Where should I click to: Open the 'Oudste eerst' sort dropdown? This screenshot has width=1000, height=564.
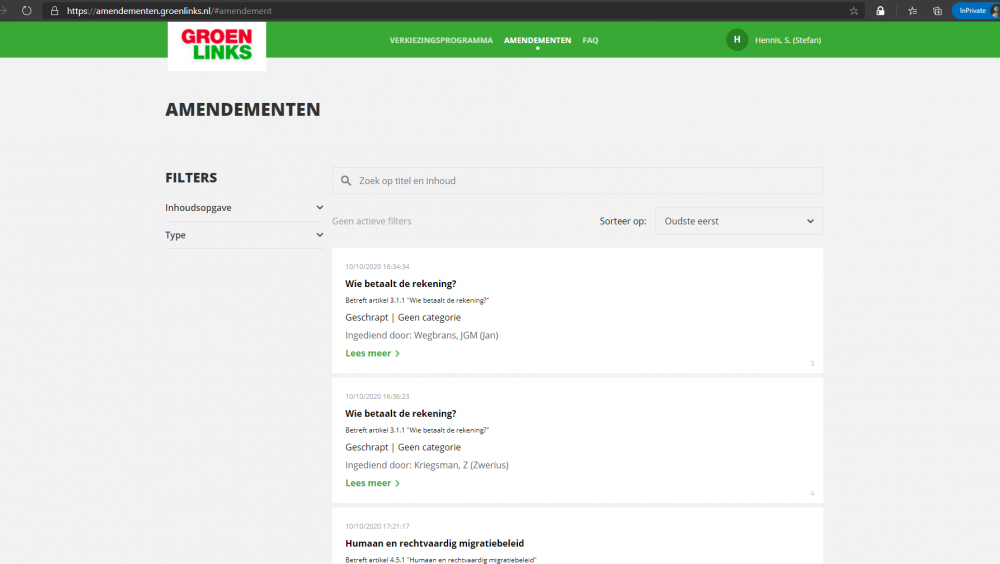pyautogui.click(x=739, y=221)
